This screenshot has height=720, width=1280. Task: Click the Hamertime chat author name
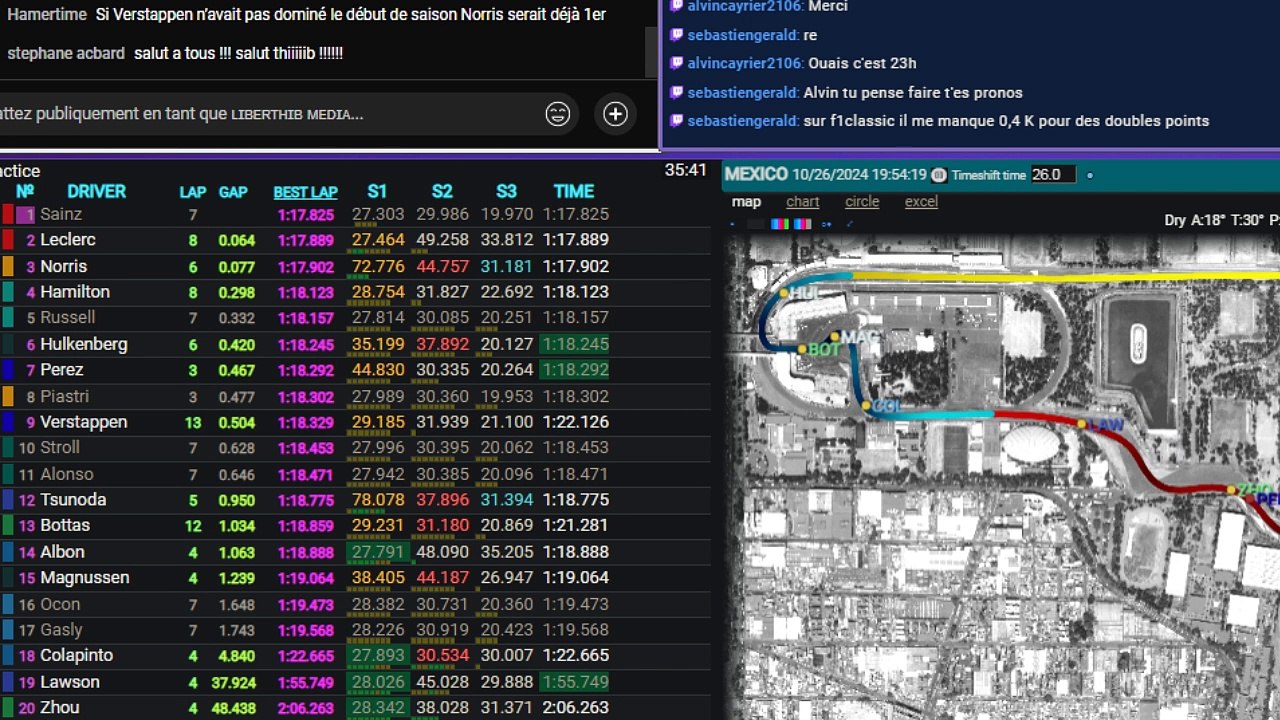46,15
